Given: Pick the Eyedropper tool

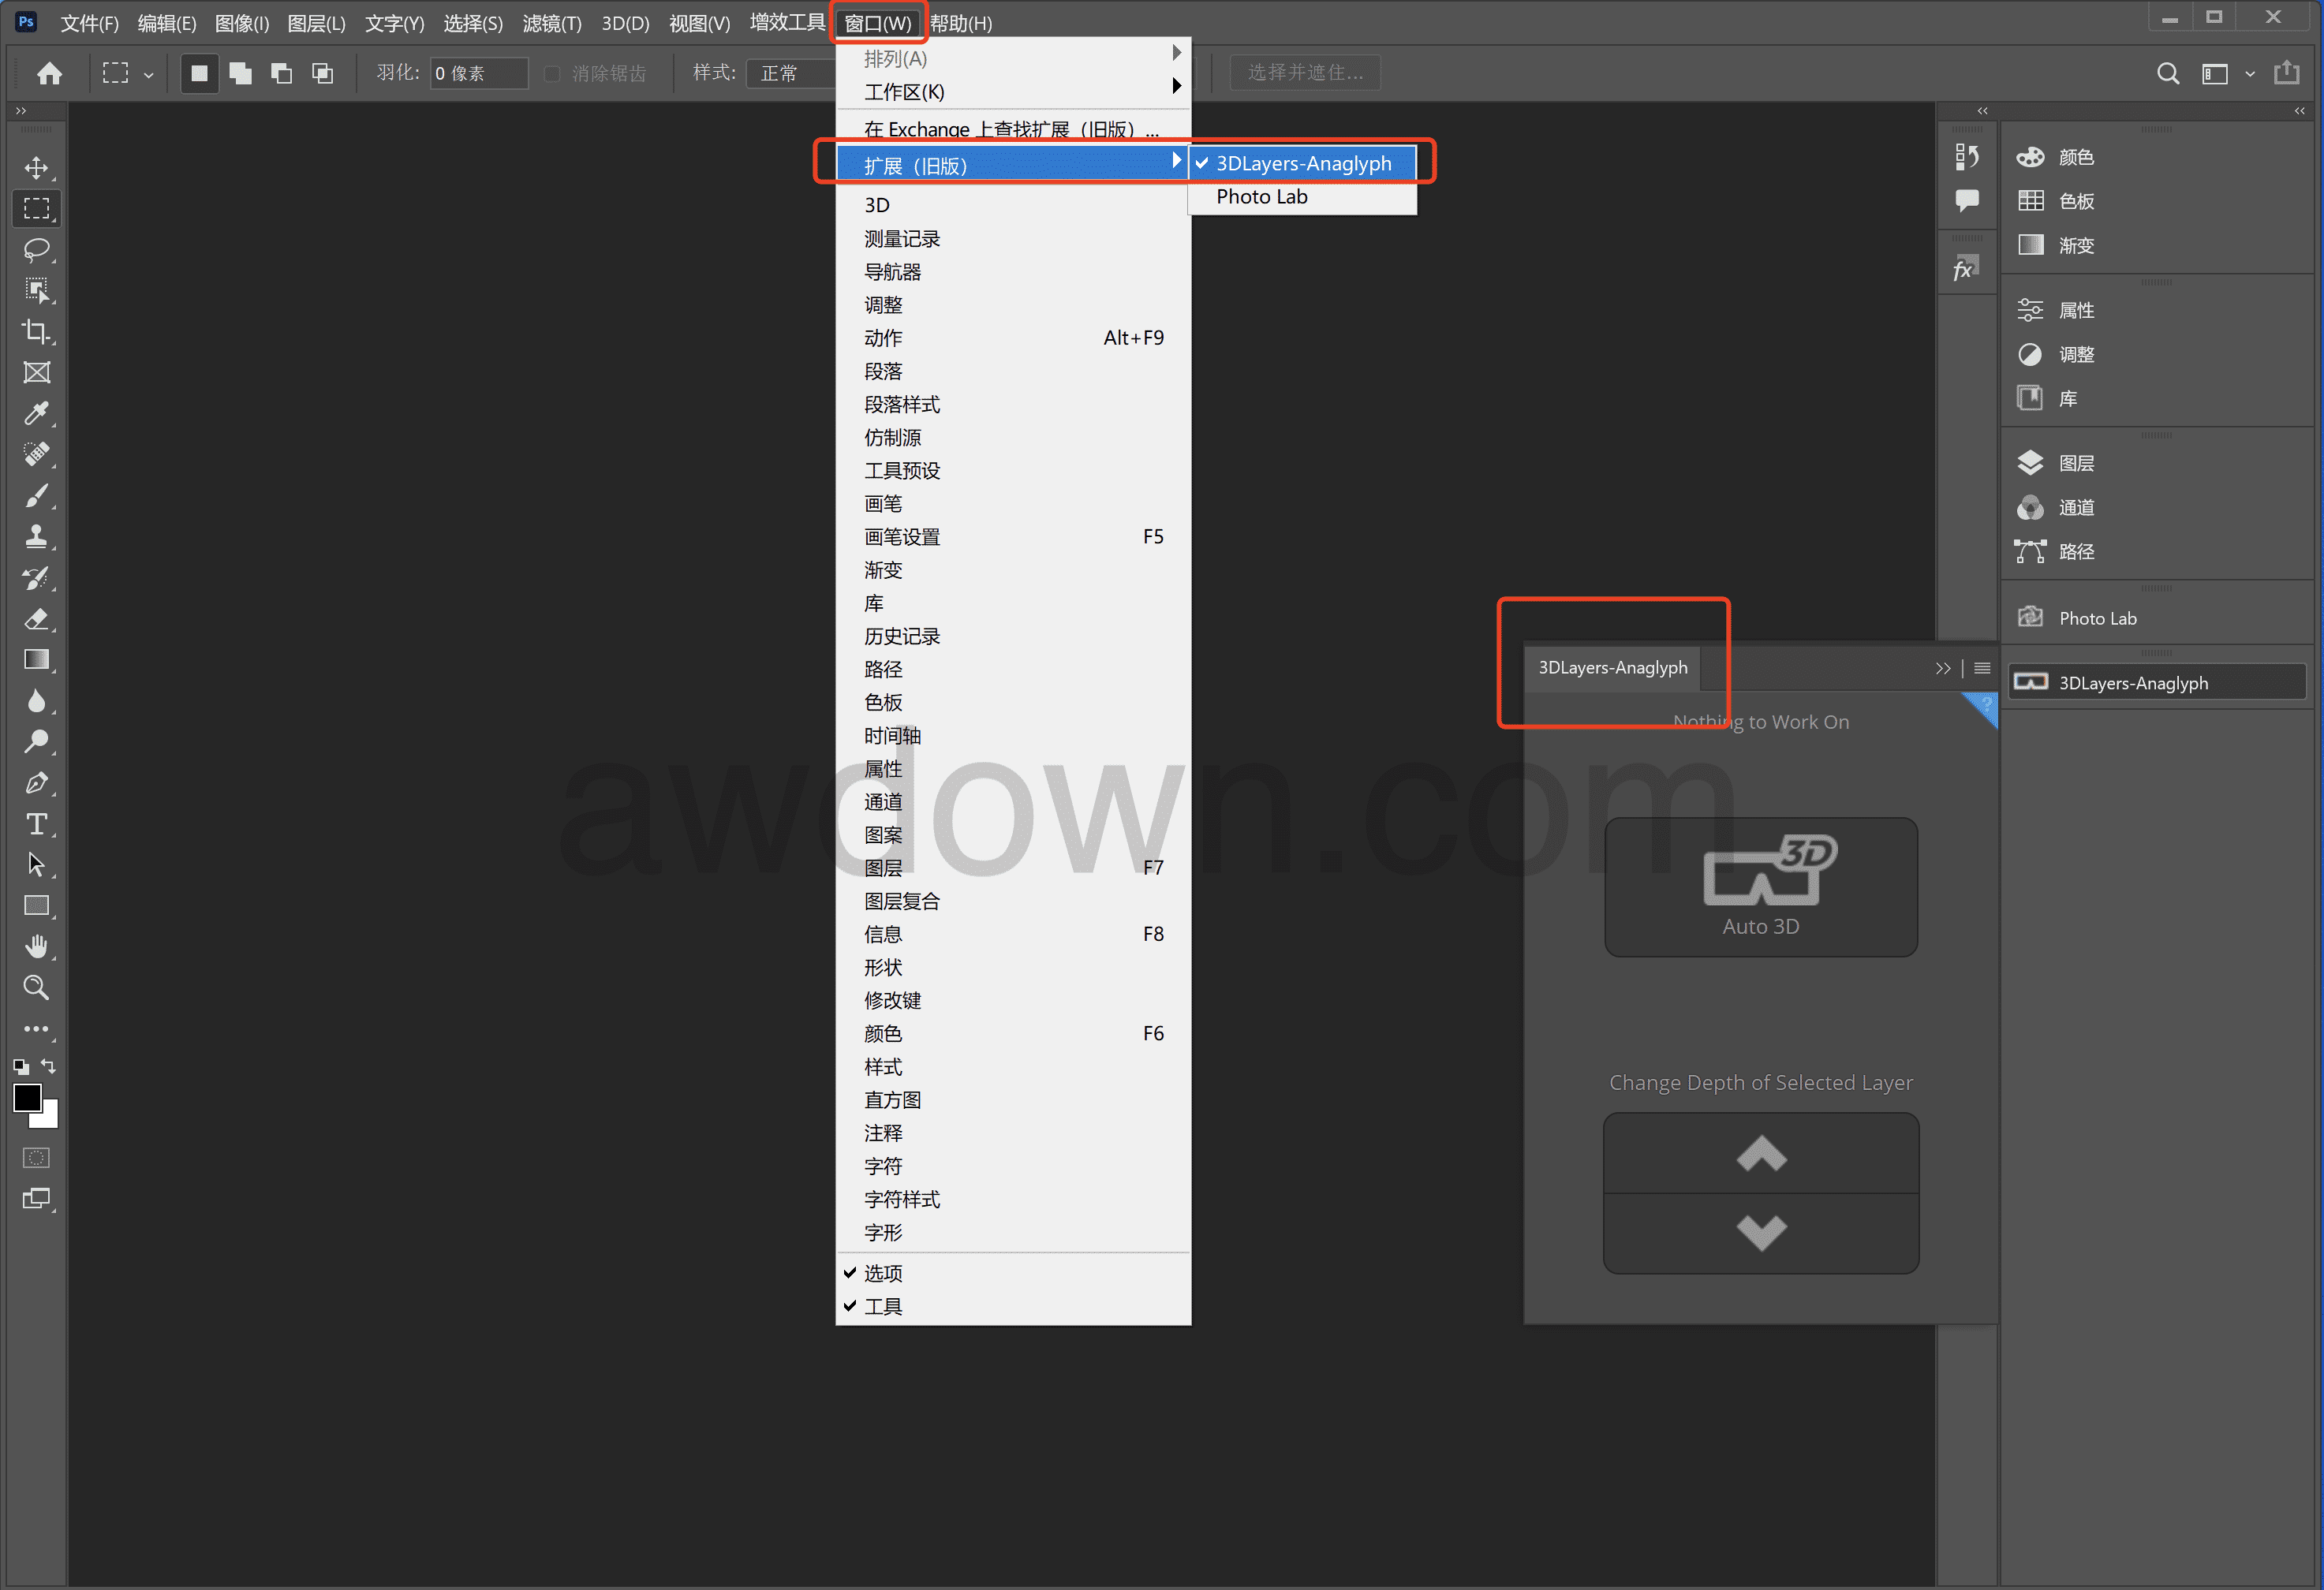Looking at the screenshot, I should pos(37,413).
